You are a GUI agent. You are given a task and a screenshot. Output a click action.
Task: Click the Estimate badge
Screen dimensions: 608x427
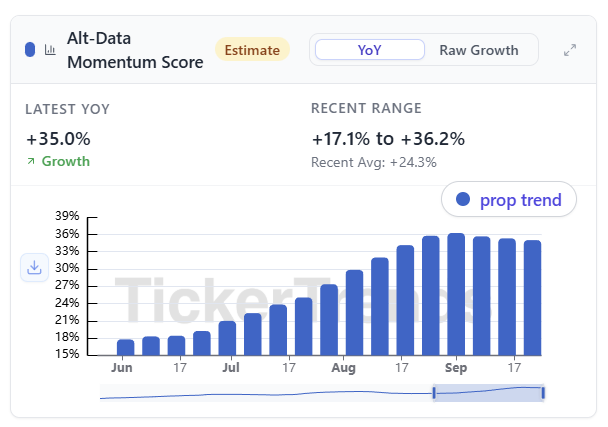point(252,50)
